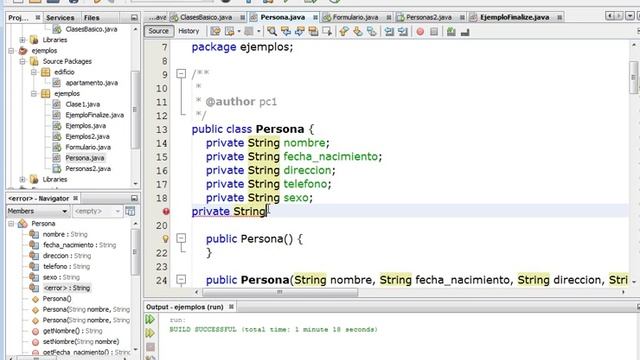This screenshot has height=360, width=640.
Task: Click the Find Next Occurrence icon
Action: click(300, 31)
